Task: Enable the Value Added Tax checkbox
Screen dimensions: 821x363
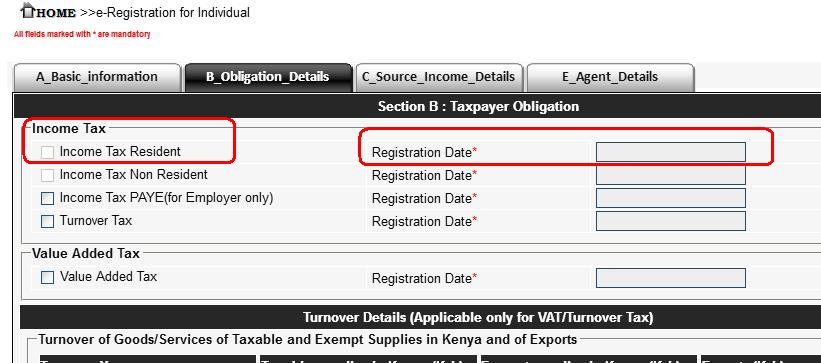Action: 48,278
